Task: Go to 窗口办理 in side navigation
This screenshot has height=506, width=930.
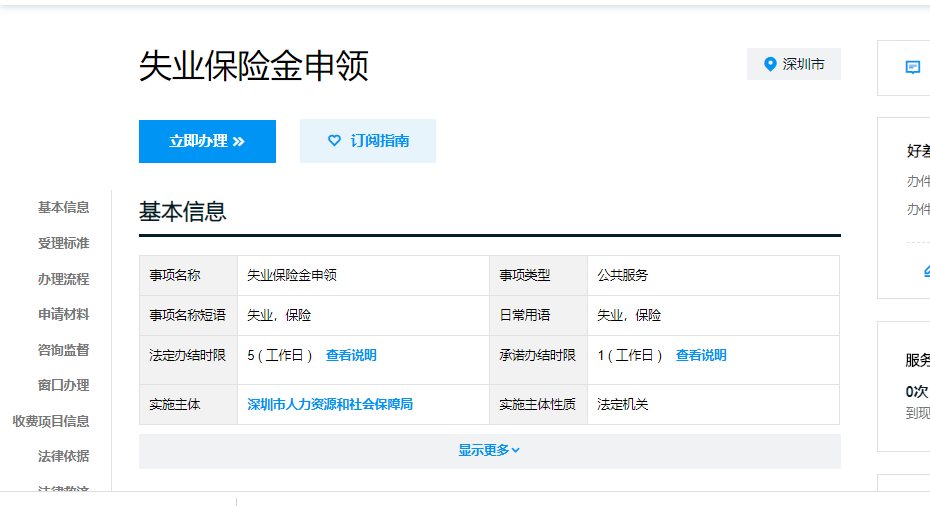Action: tap(63, 386)
